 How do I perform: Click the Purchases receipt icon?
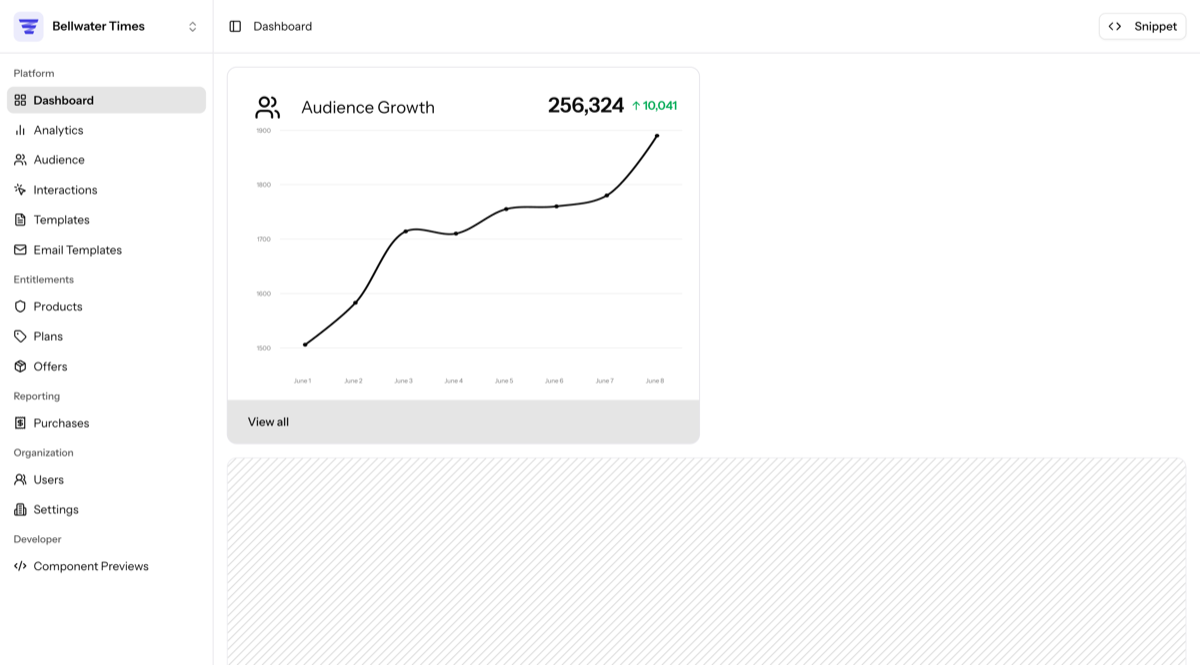coord(20,423)
